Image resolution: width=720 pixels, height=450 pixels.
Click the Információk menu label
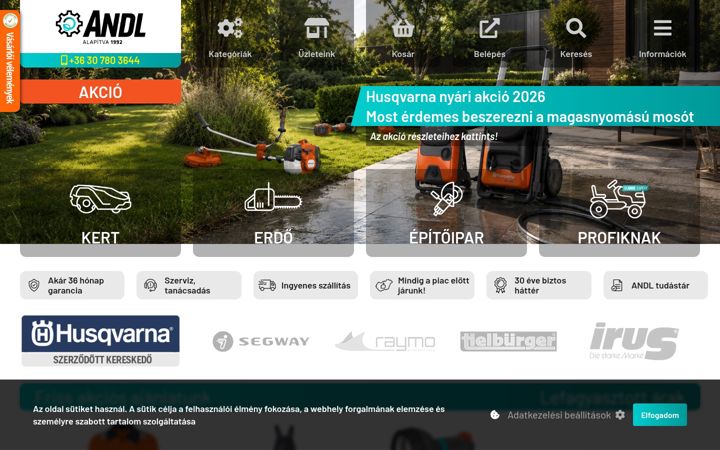(x=662, y=54)
